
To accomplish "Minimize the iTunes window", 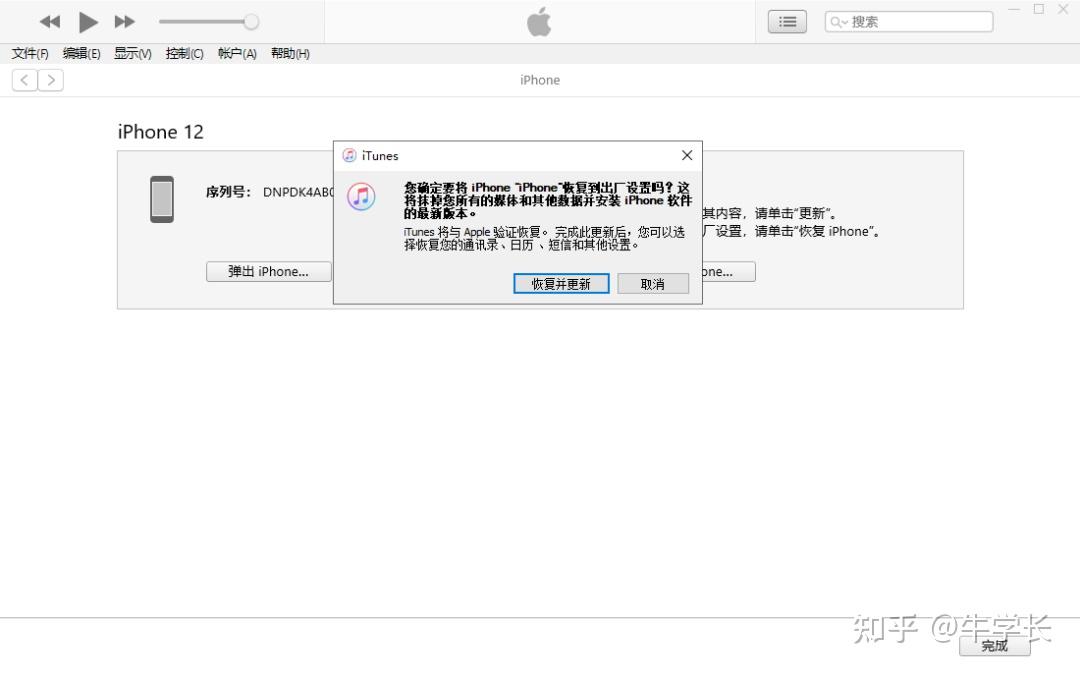I will (1014, 9).
